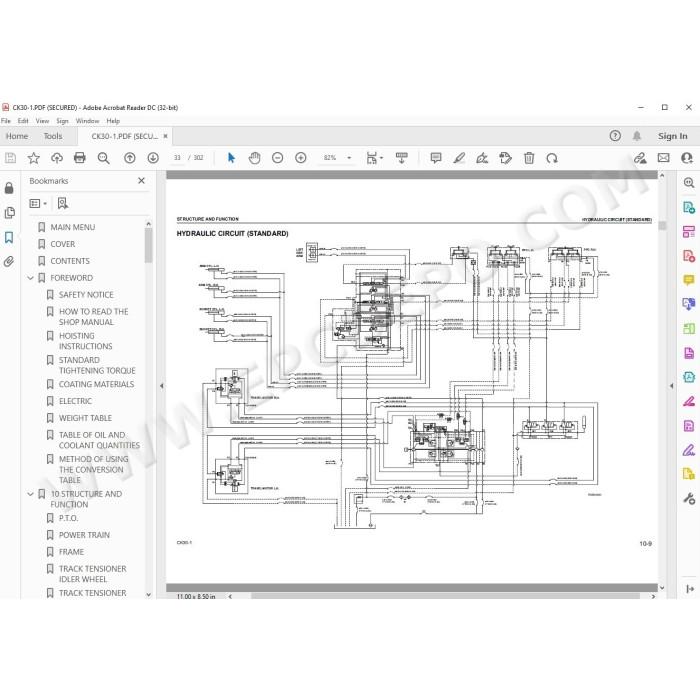This screenshot has height=700, width=700.
Task: Open bookmark options dropdown
Action: point(38,204)
